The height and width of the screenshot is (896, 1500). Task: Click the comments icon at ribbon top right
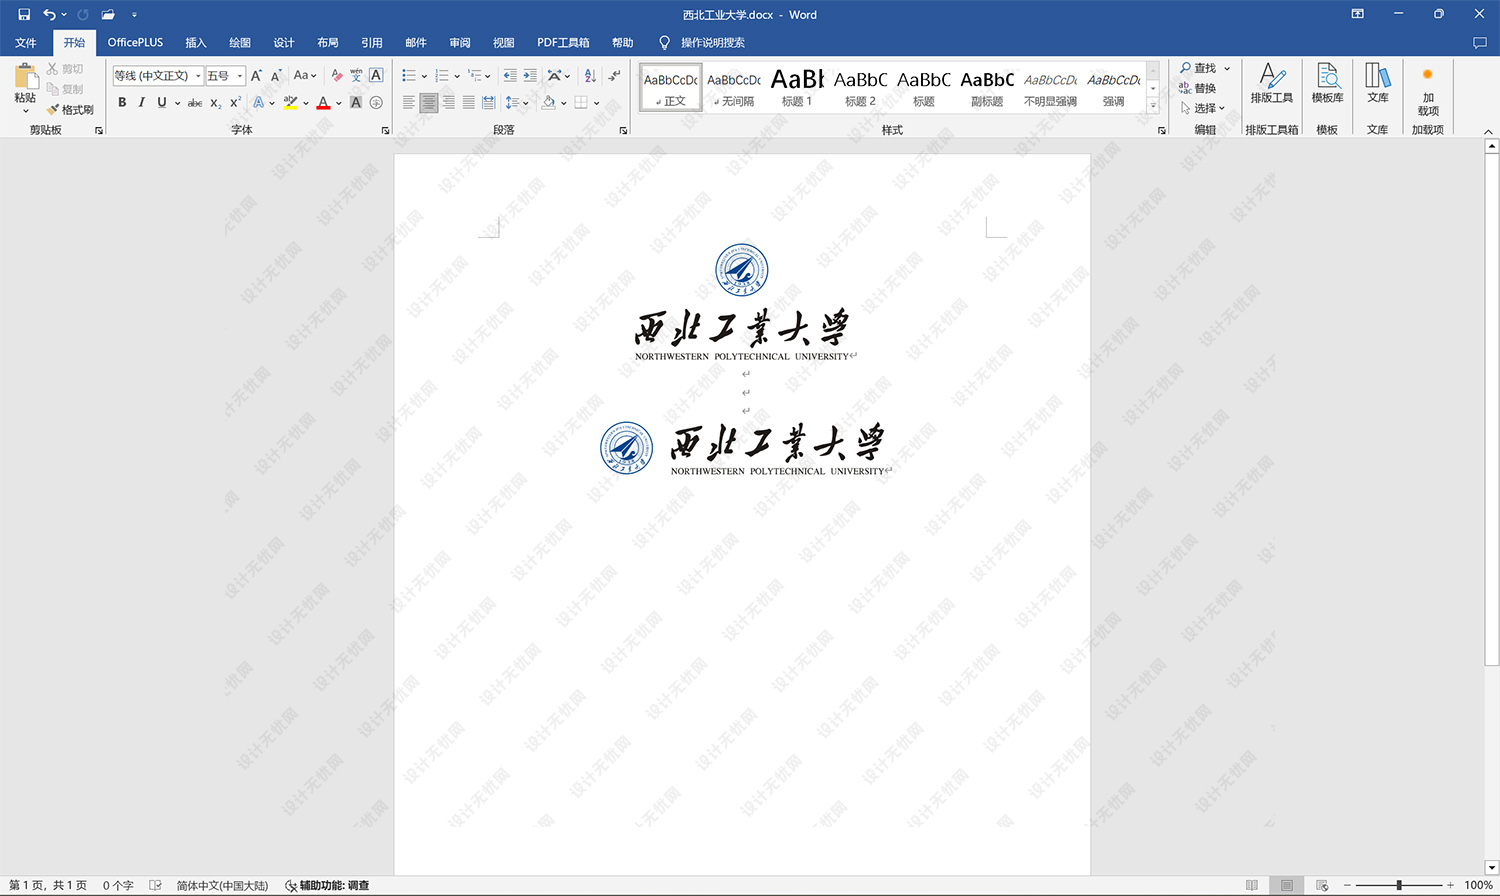tap(1480, 42)
